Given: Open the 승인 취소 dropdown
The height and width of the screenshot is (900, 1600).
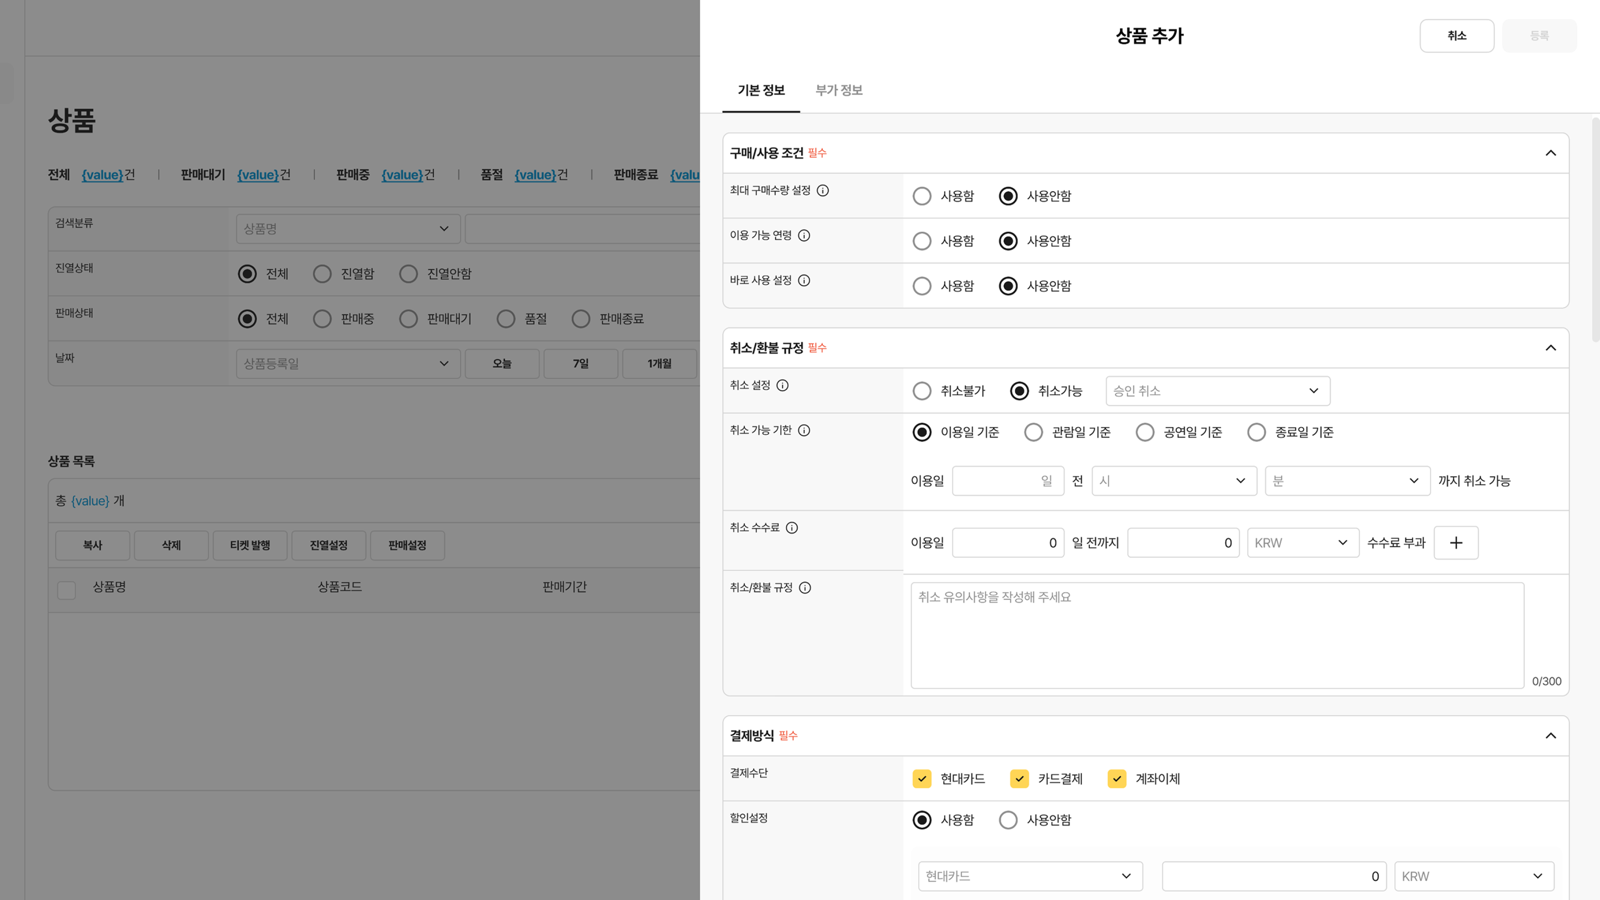Looking at the screenshot, I should coord(1218,391).
